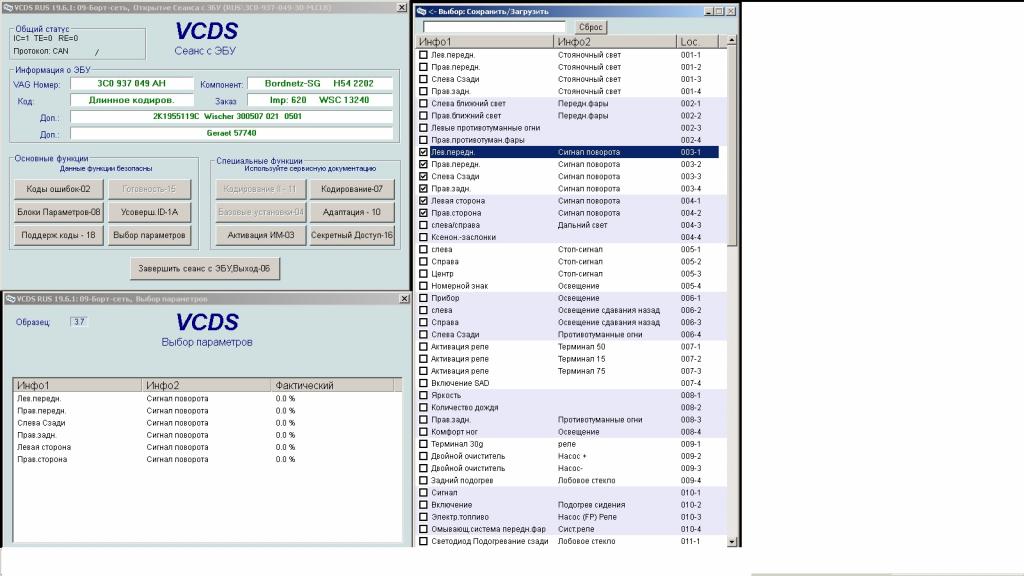The height and width of the screenshot is (576, 1024).
Task: Click "Омывающ.система передн.фар" row text
Action: (488, 529)
